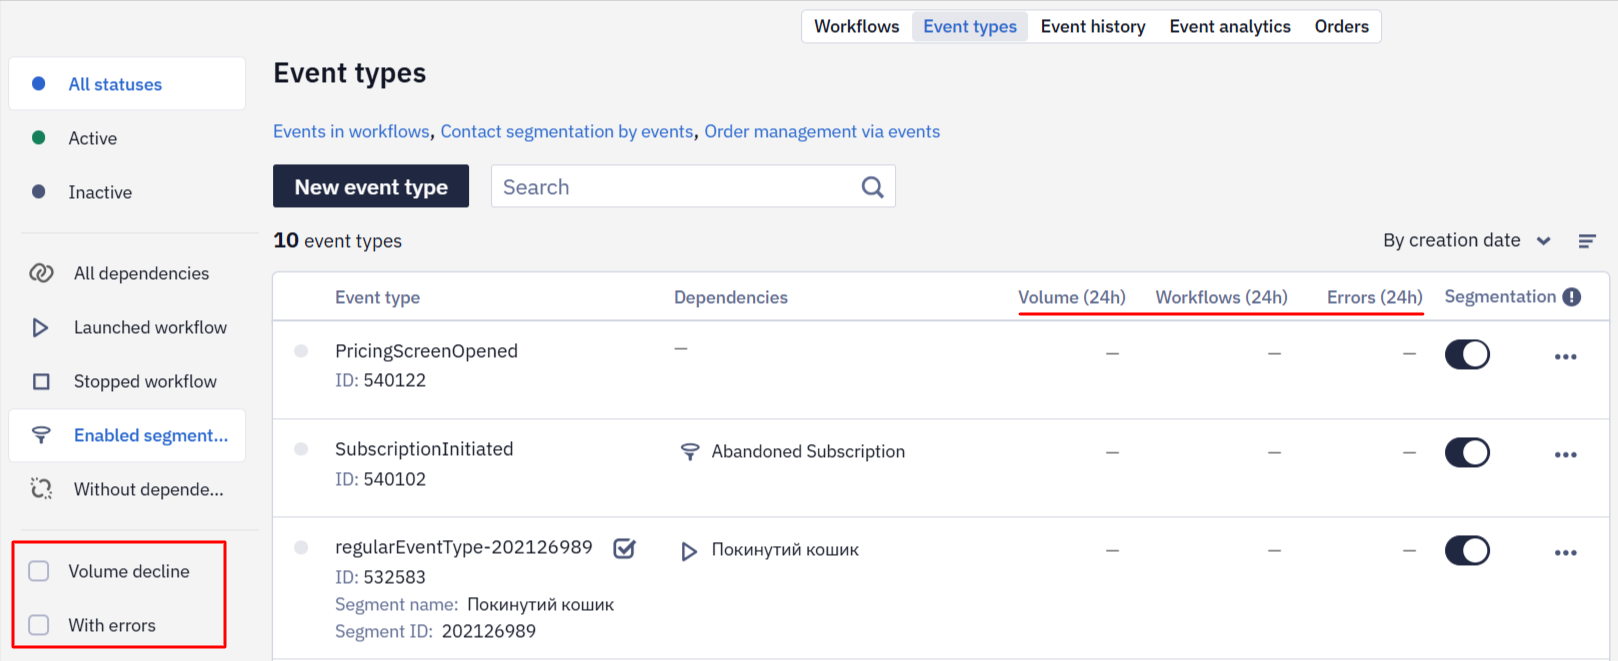Screen dimensions: 1618x661
Task: Sort by Volume (24h) column header
Action: pyautogui.click(x=1071, y=297)
